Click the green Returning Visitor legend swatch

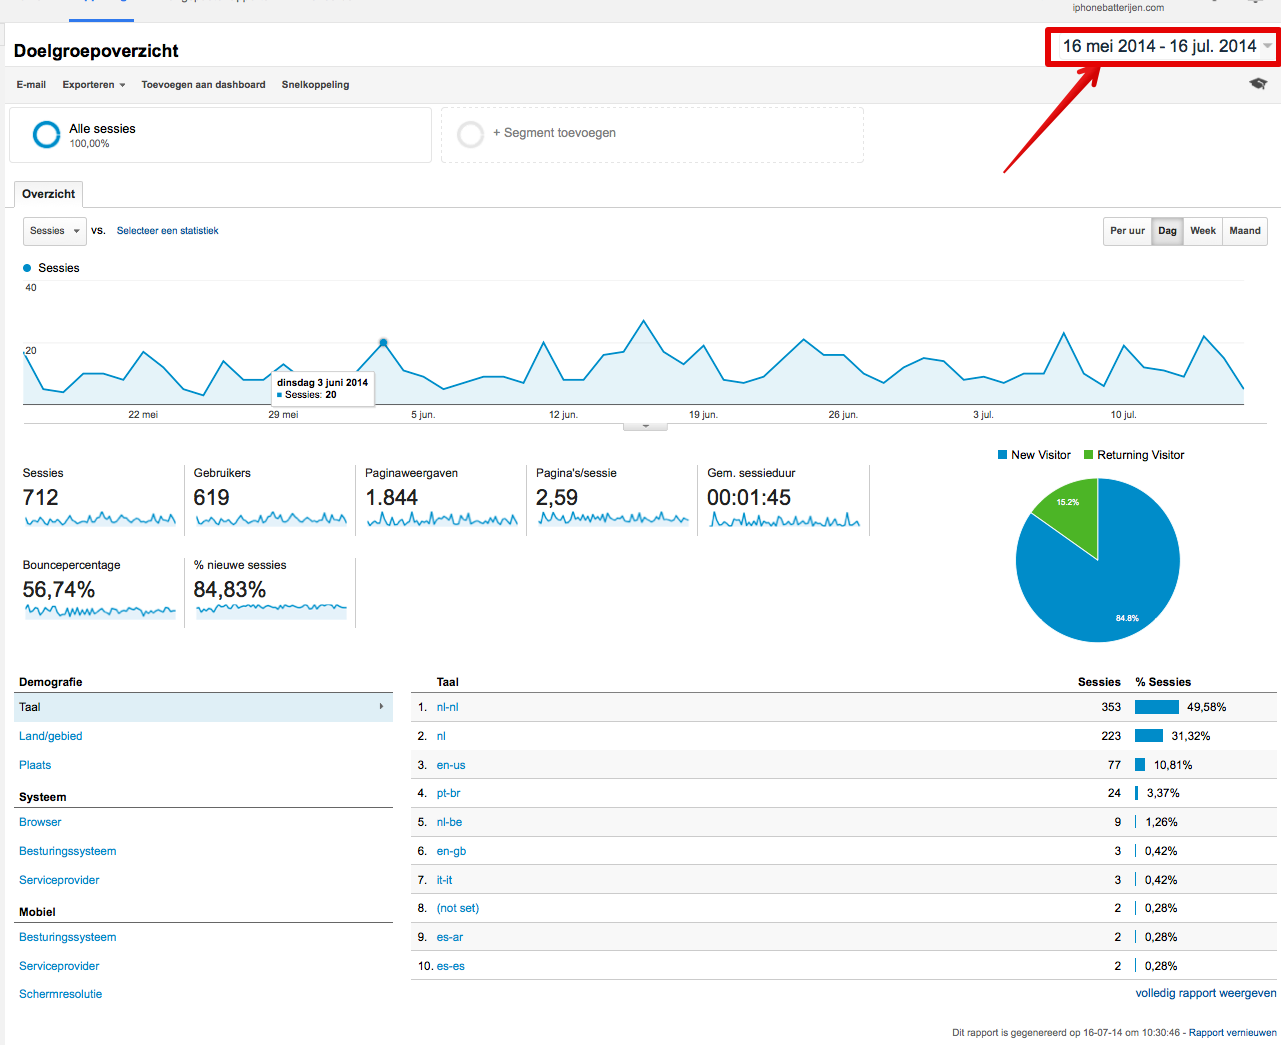click(x=1088, y=455)
